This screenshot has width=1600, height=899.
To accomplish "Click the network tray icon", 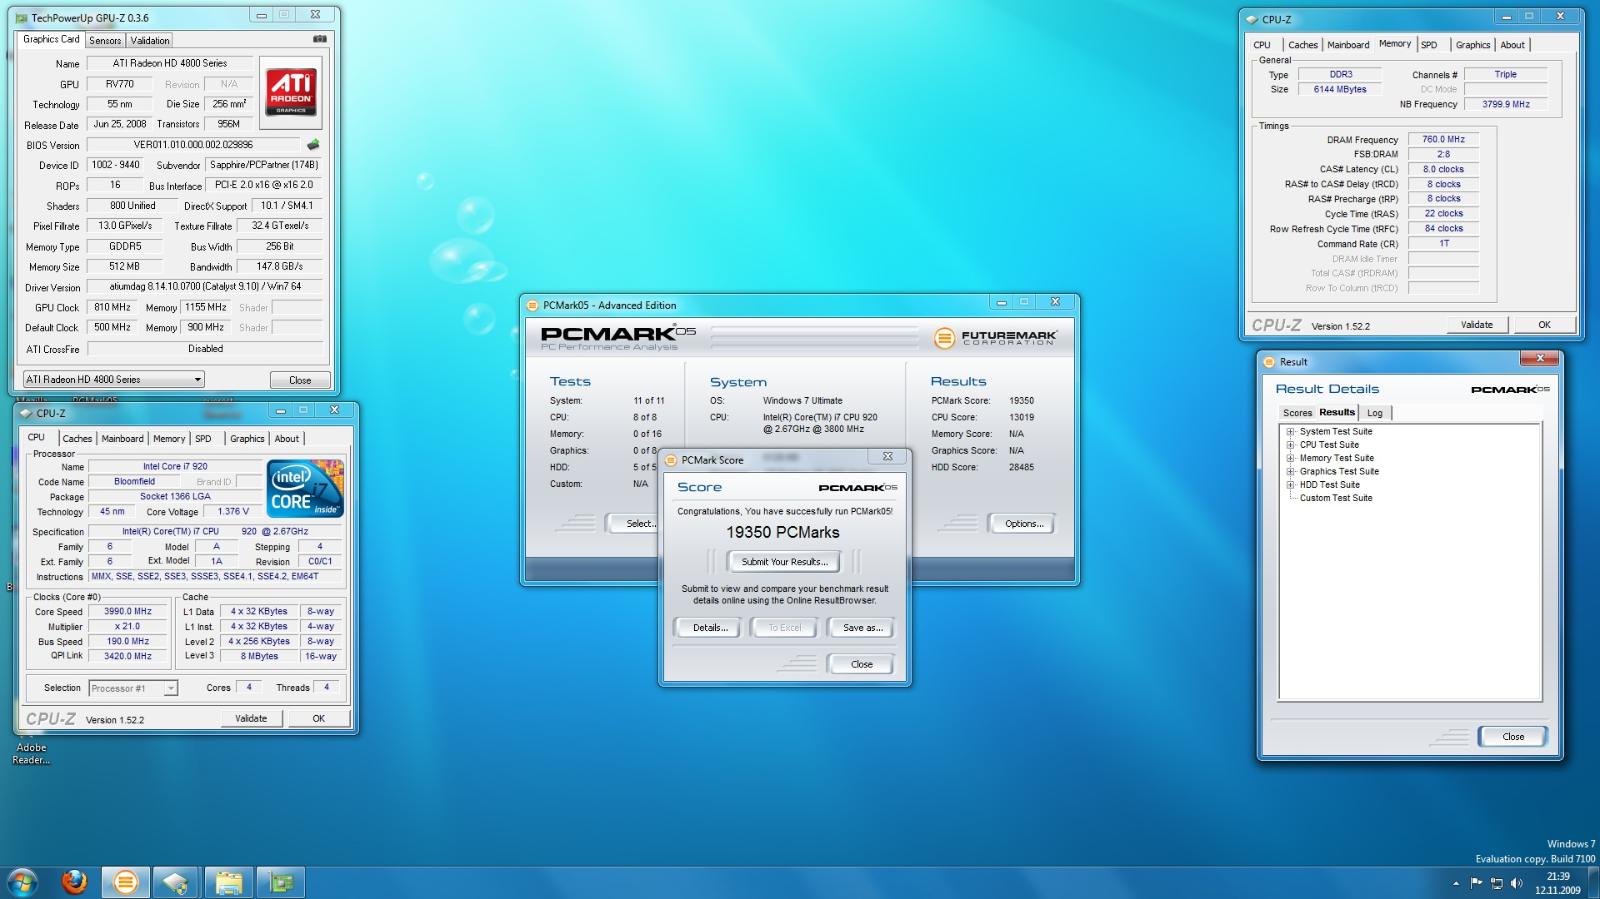I will click(1497, 883).
